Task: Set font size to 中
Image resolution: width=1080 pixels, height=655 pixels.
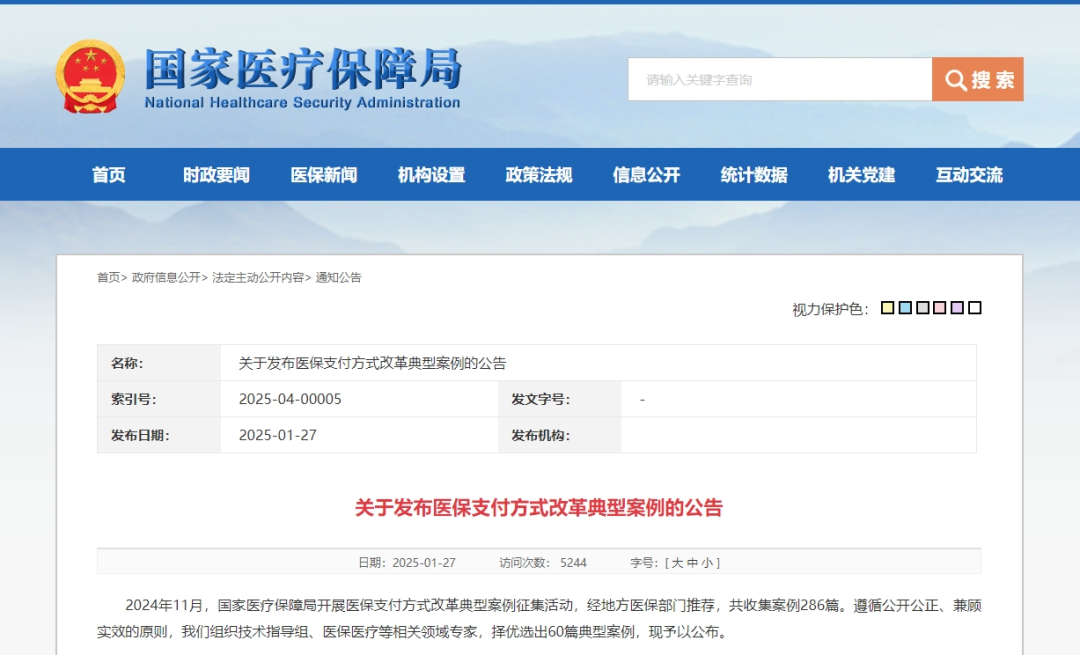Action: pos(692,563)
